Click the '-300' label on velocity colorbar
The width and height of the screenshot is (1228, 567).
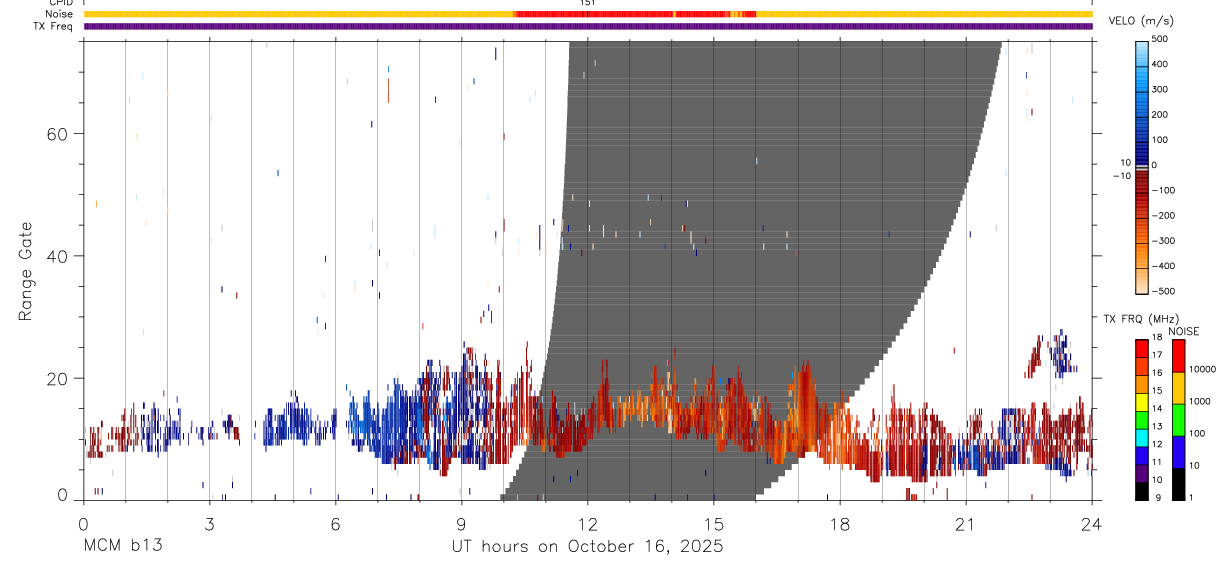(x=1162, y=241)
